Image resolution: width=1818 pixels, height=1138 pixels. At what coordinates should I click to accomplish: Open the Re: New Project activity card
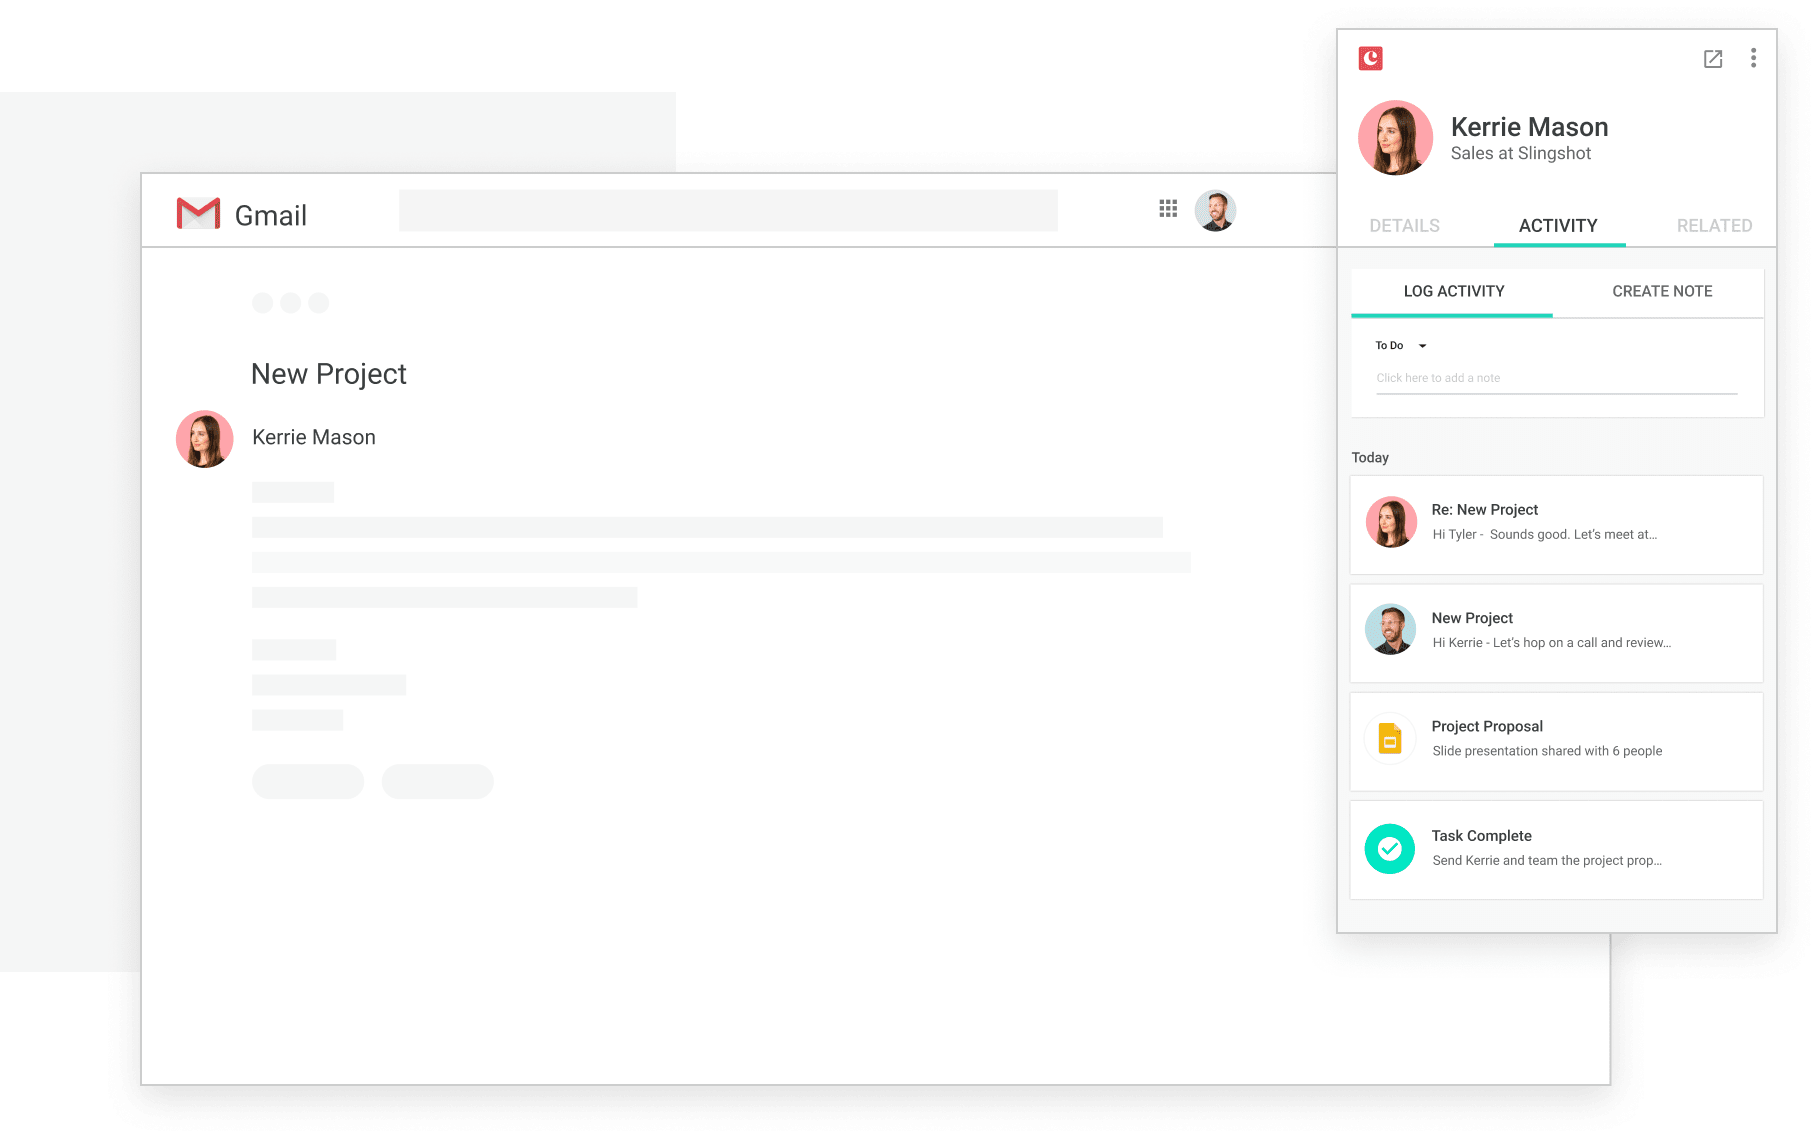click(1556, 525)
